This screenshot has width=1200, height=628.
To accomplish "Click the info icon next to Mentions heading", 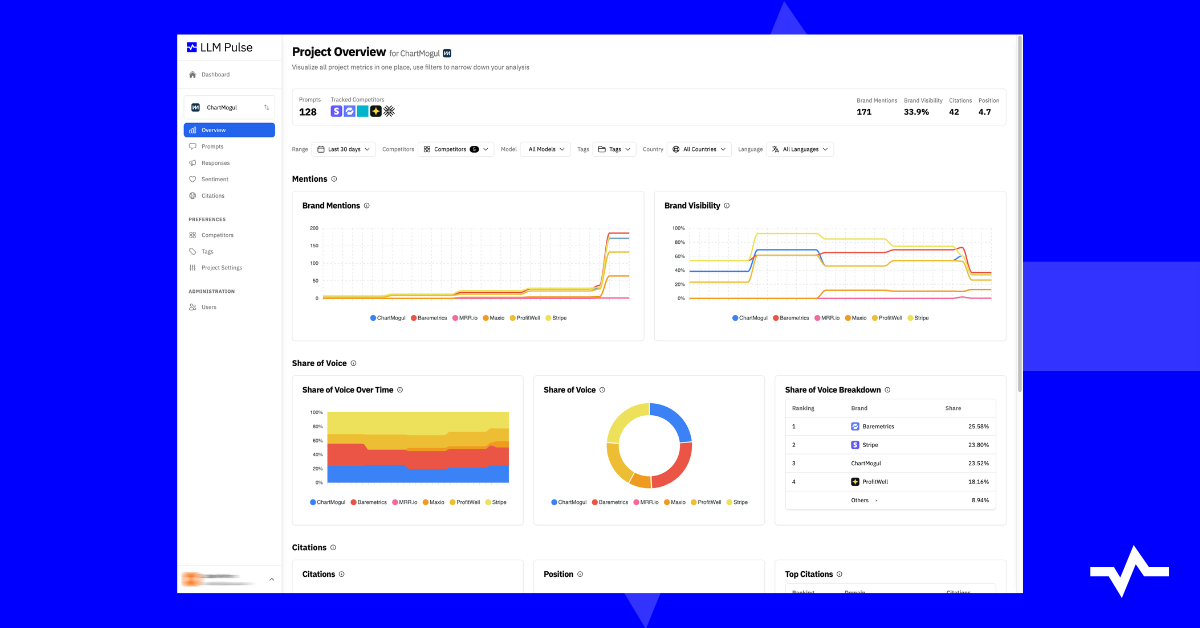I will pos(334,179).
